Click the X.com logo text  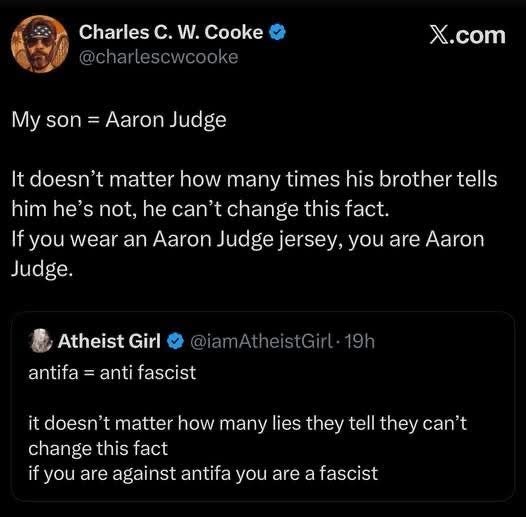pos(467,35)
